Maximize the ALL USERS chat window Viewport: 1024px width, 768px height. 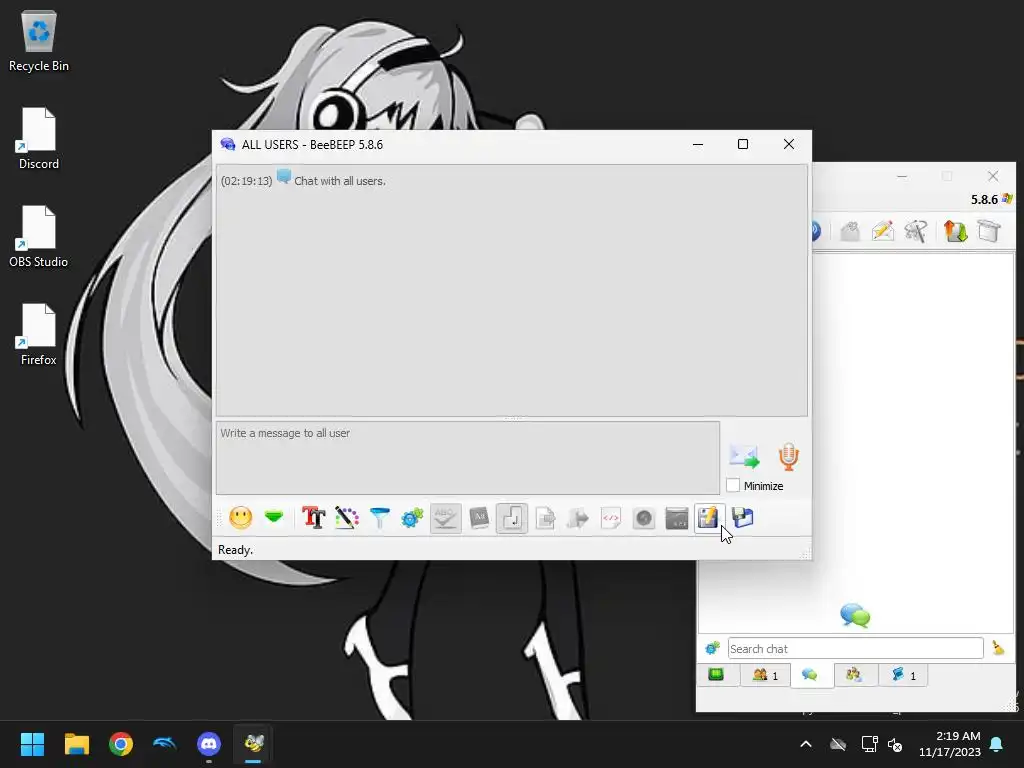pos(743,144)
